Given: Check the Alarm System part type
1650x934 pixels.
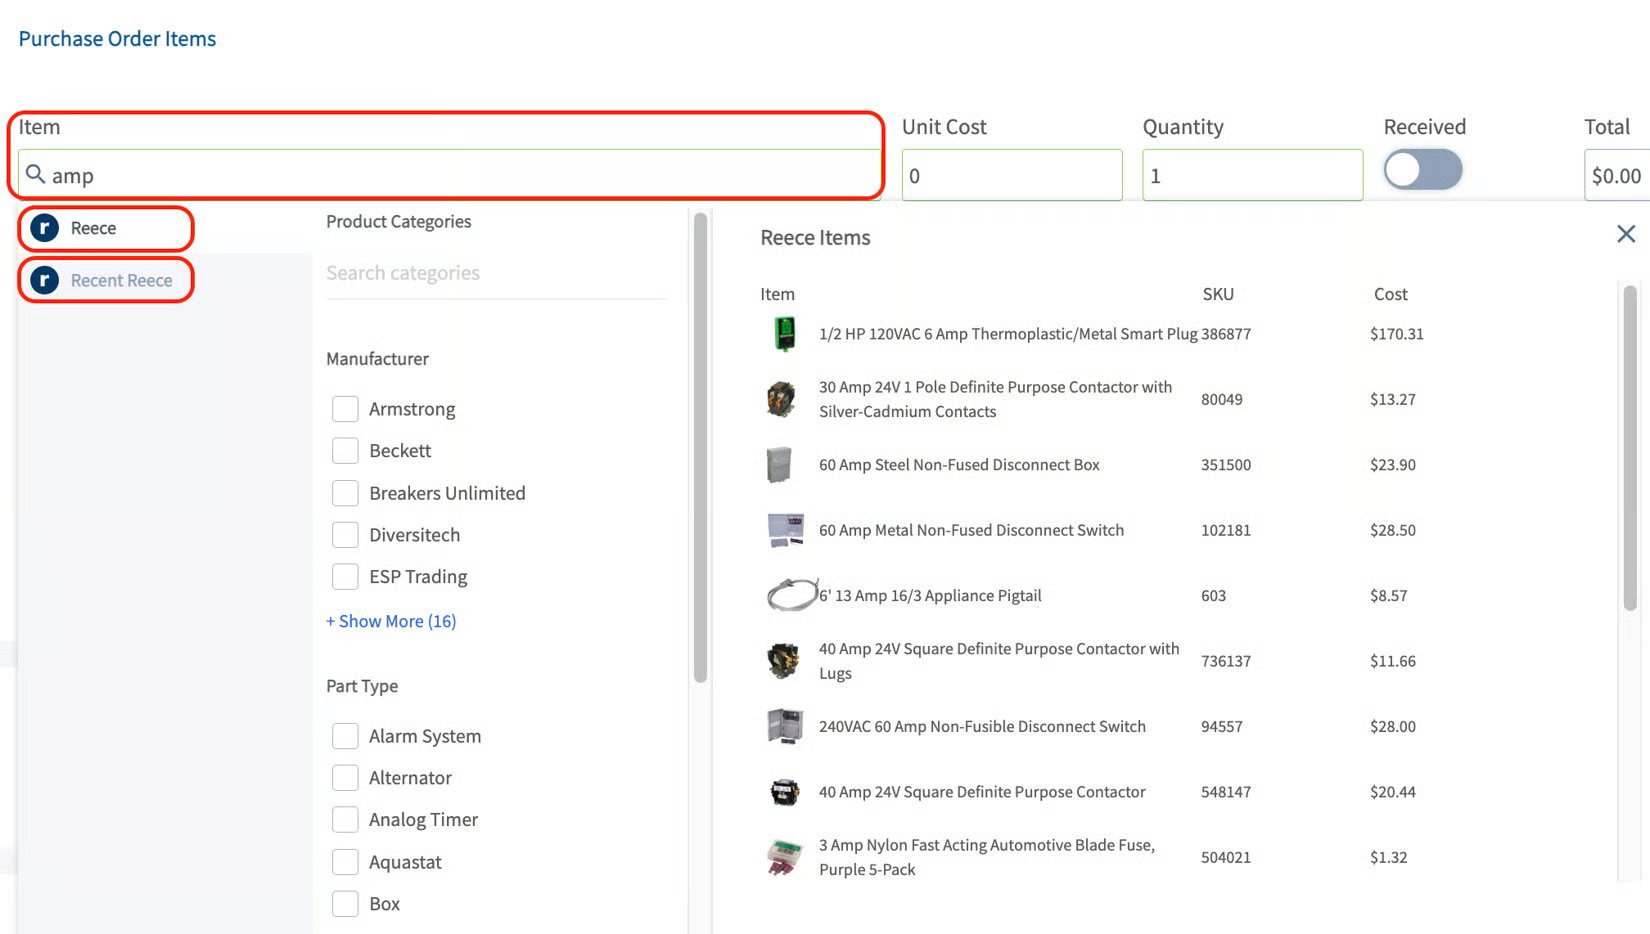Looking at the screenshot, I should 345,736.
